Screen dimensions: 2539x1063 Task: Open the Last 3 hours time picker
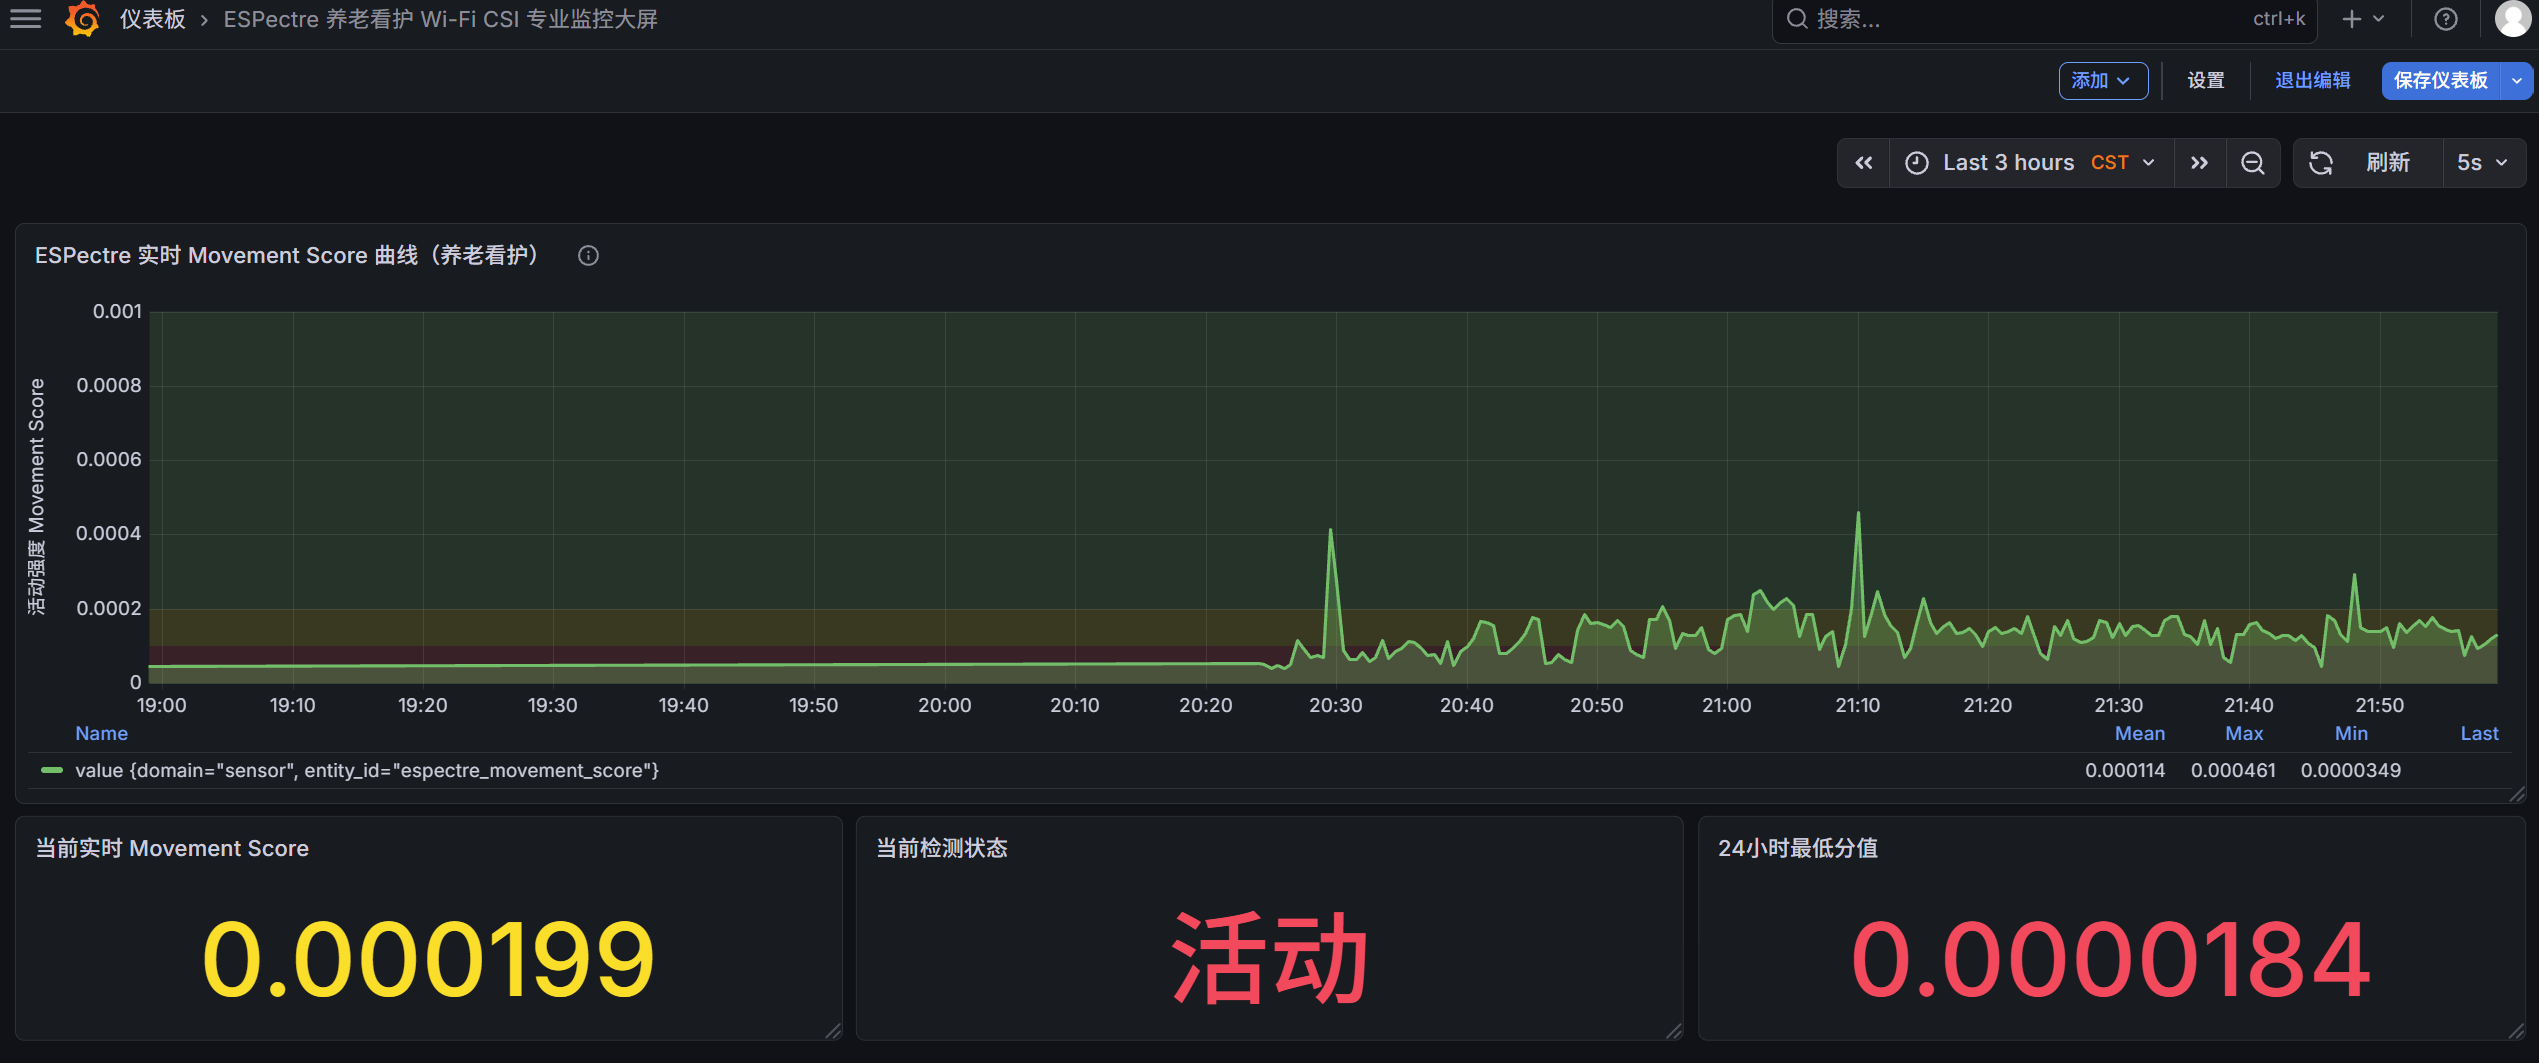click(x=2030, y=163)
